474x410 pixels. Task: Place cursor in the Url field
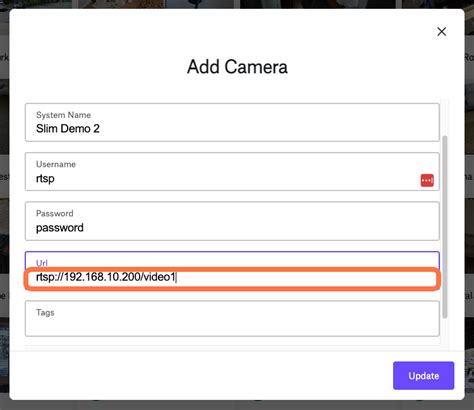tap(232, 270)
